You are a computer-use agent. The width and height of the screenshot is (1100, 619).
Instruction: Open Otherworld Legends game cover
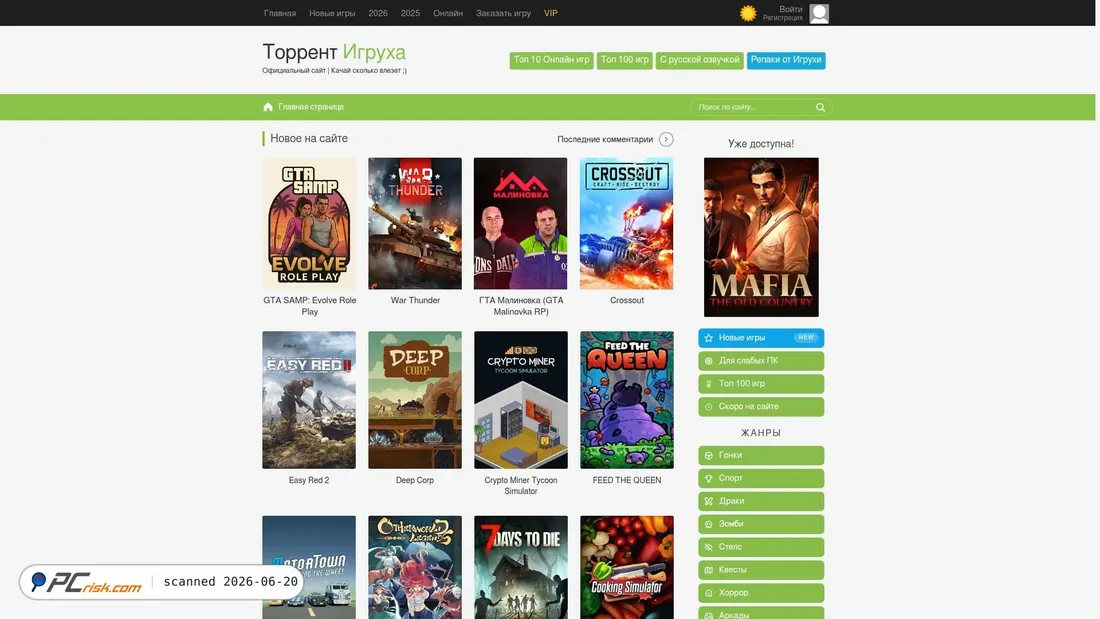(415, 567)
